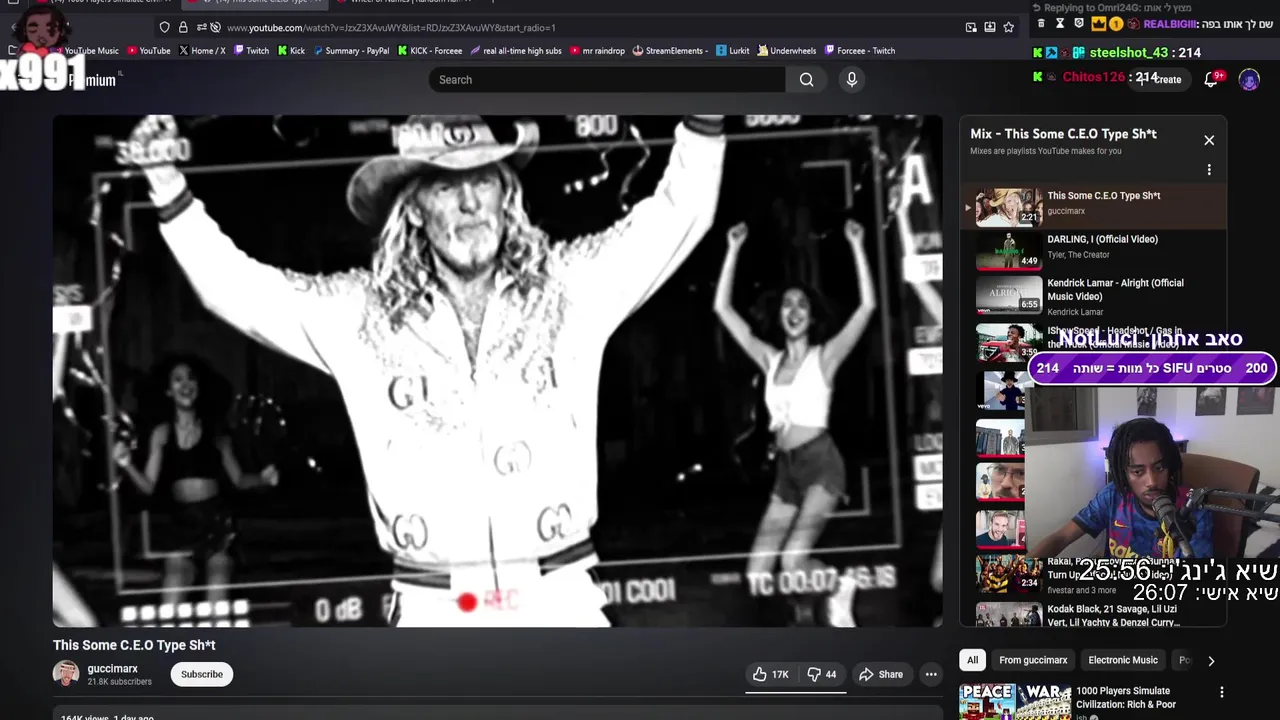Click the shield tracking protection icon

tap(165, 28)
